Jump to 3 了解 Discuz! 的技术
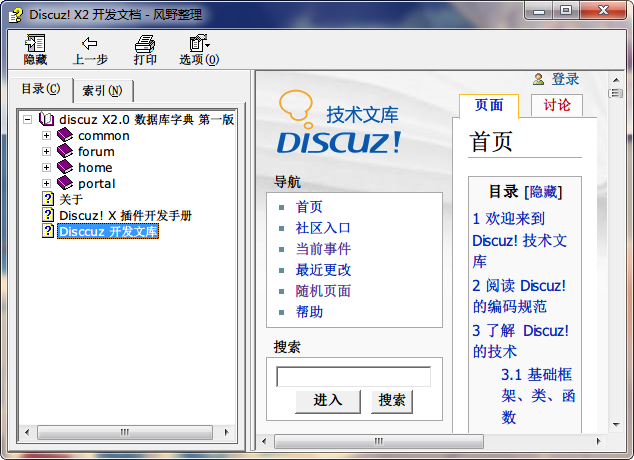 tap(520, 341)
